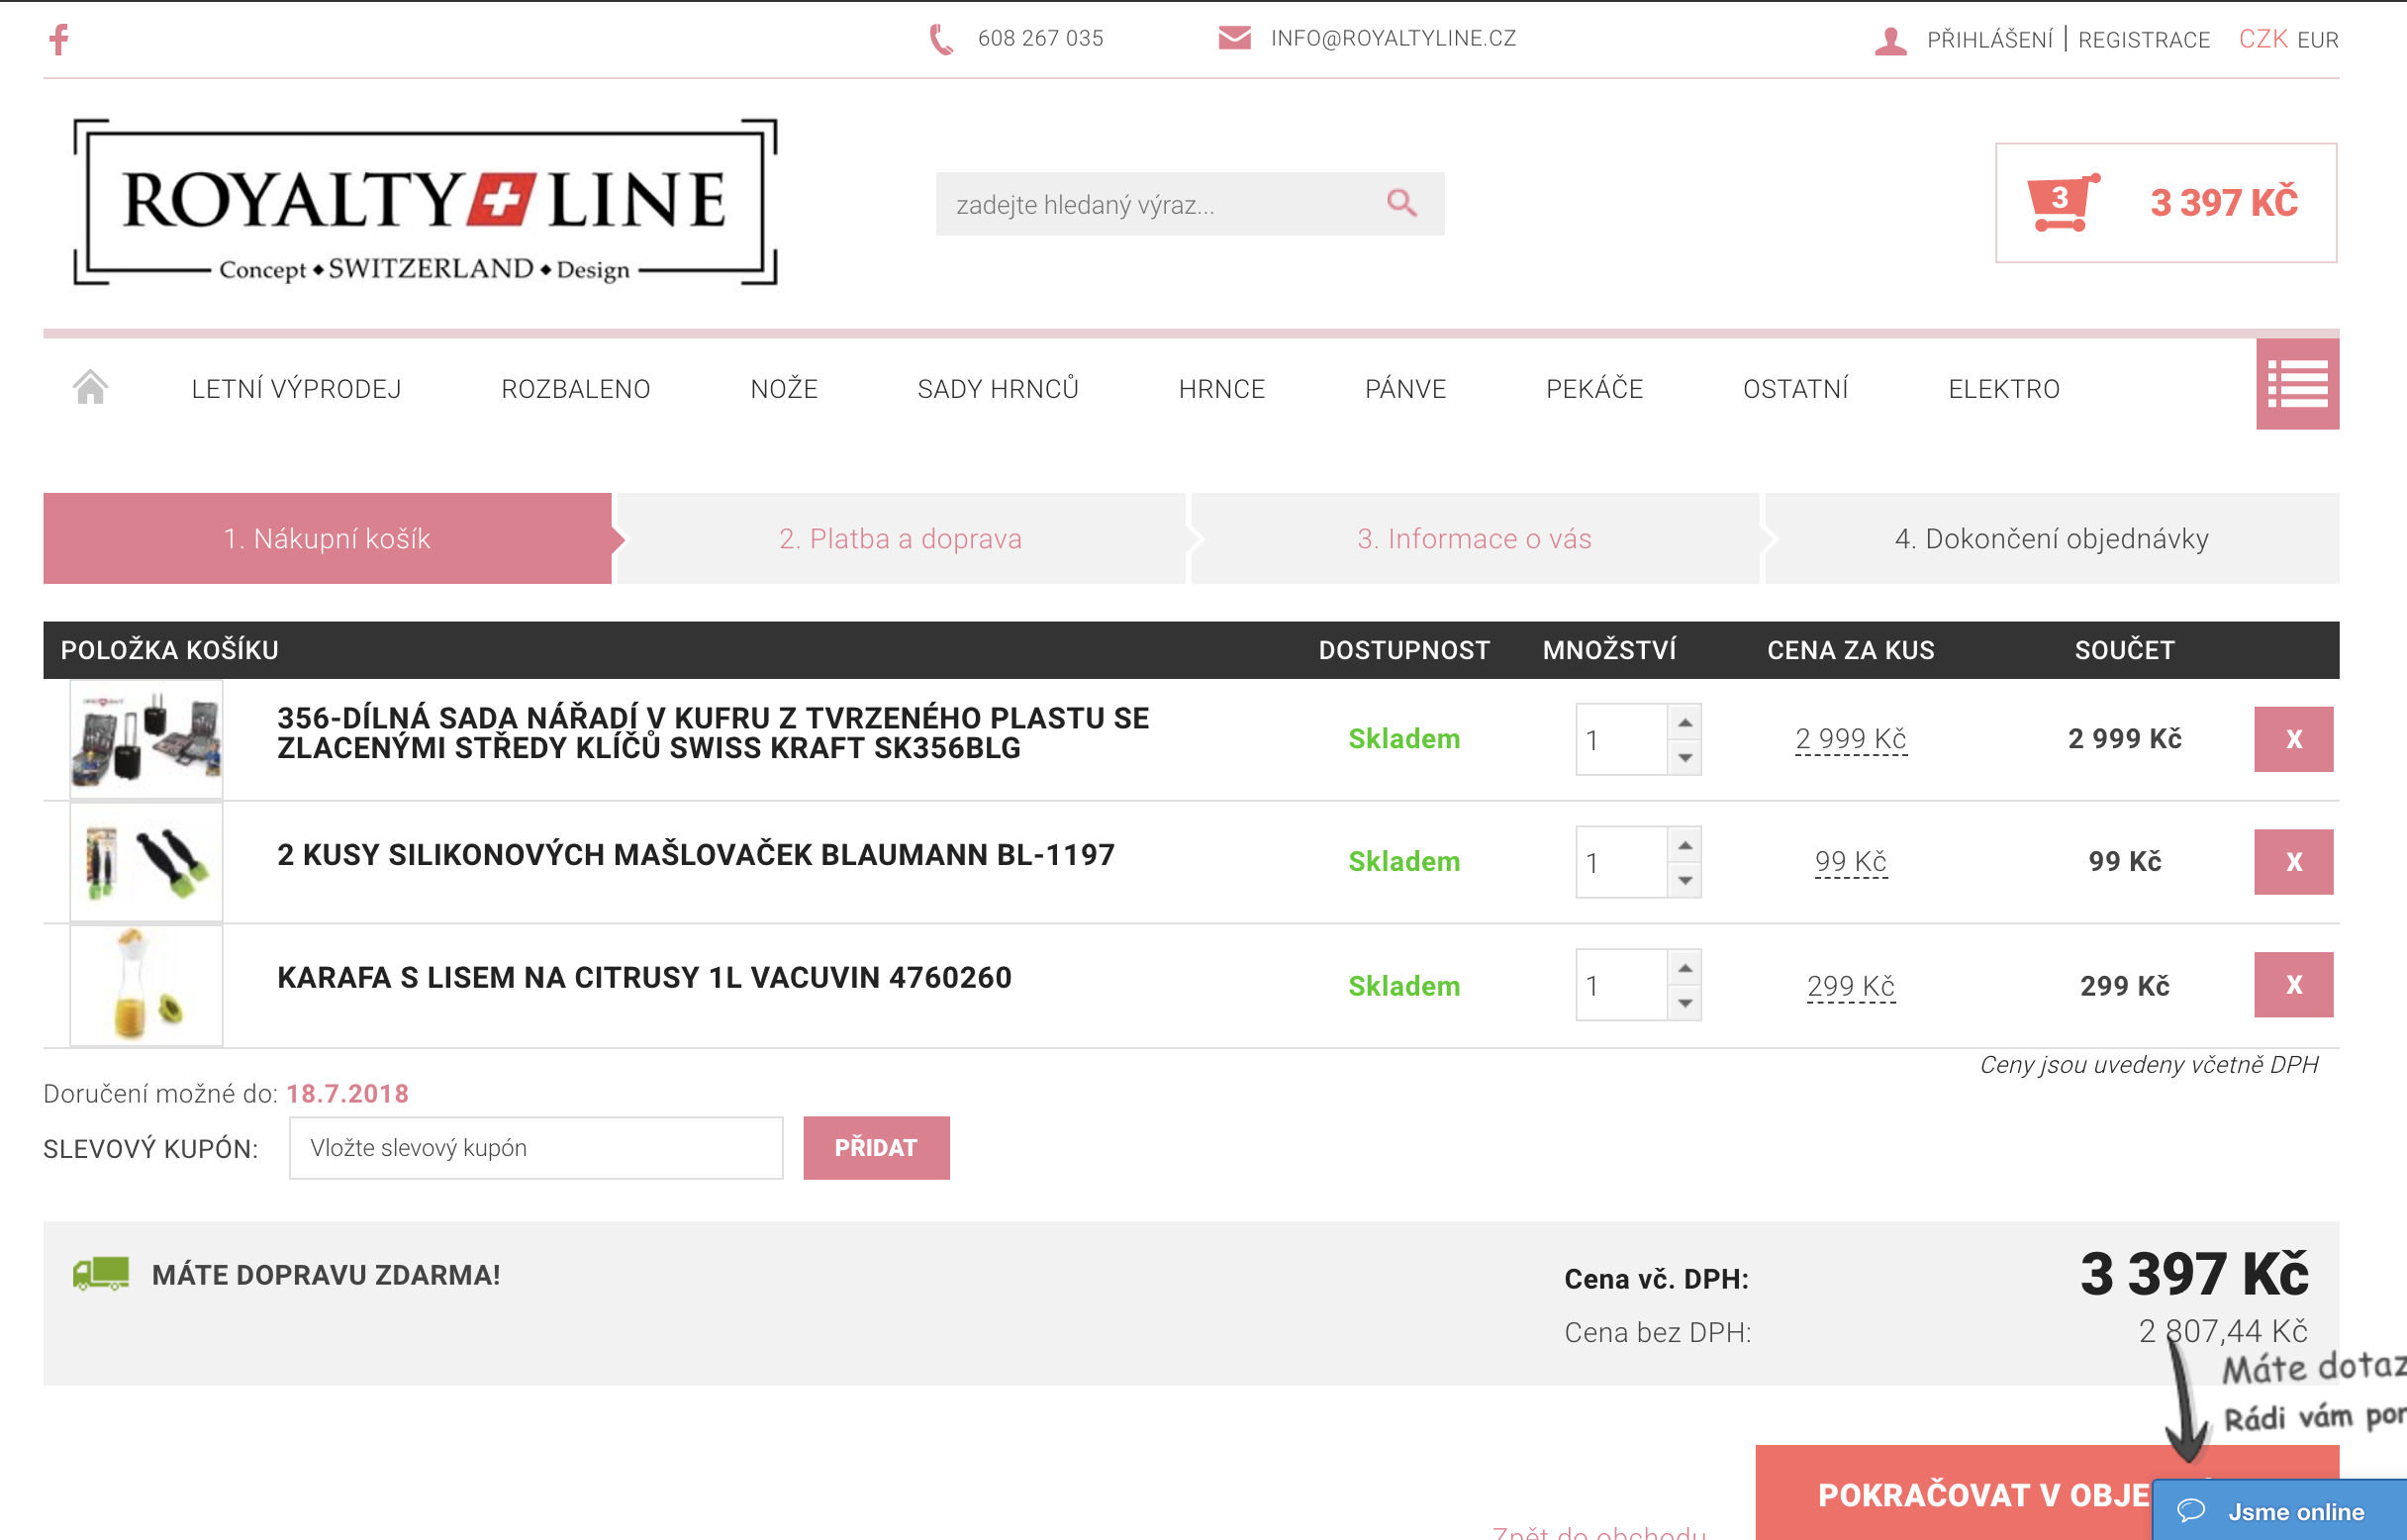Remove the 356-dílná sada nářadí item
The height and width of the screenshot is (1540, 2407).
pos(2293,739)
